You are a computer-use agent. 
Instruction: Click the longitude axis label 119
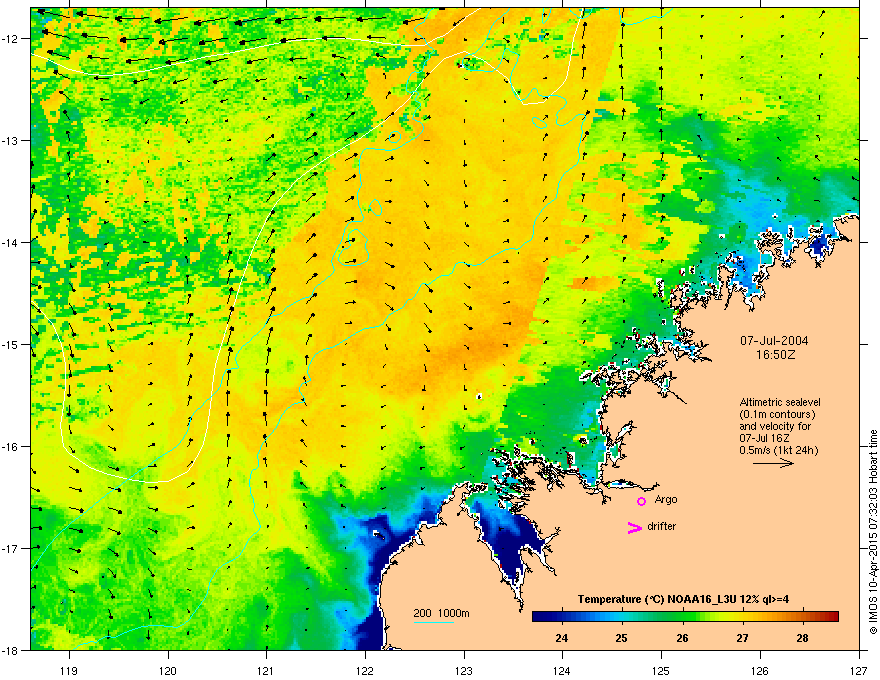69,670
